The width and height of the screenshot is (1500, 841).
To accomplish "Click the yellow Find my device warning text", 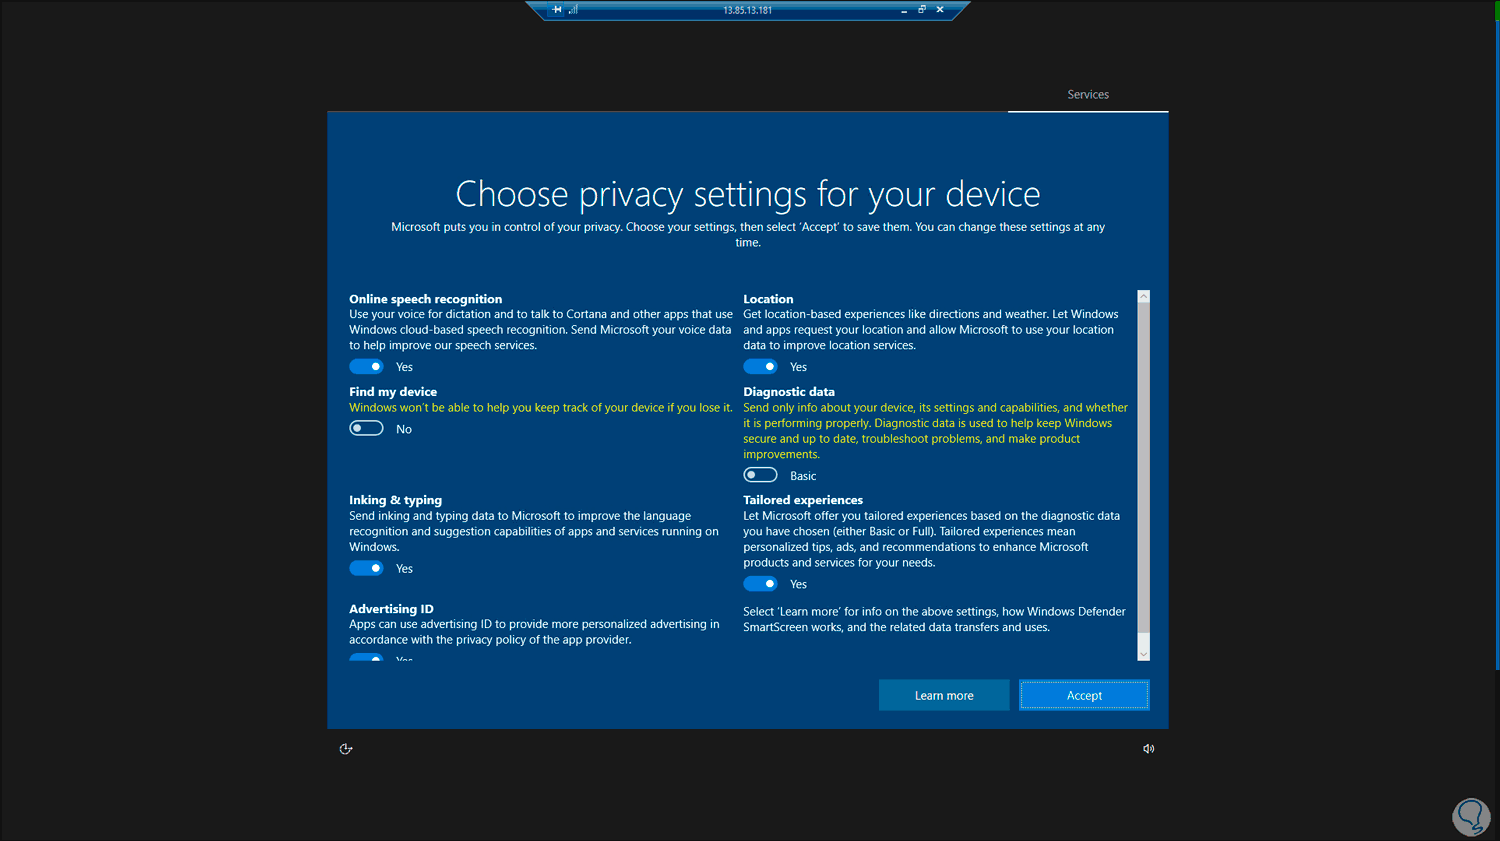I will [x=541, y=408].
